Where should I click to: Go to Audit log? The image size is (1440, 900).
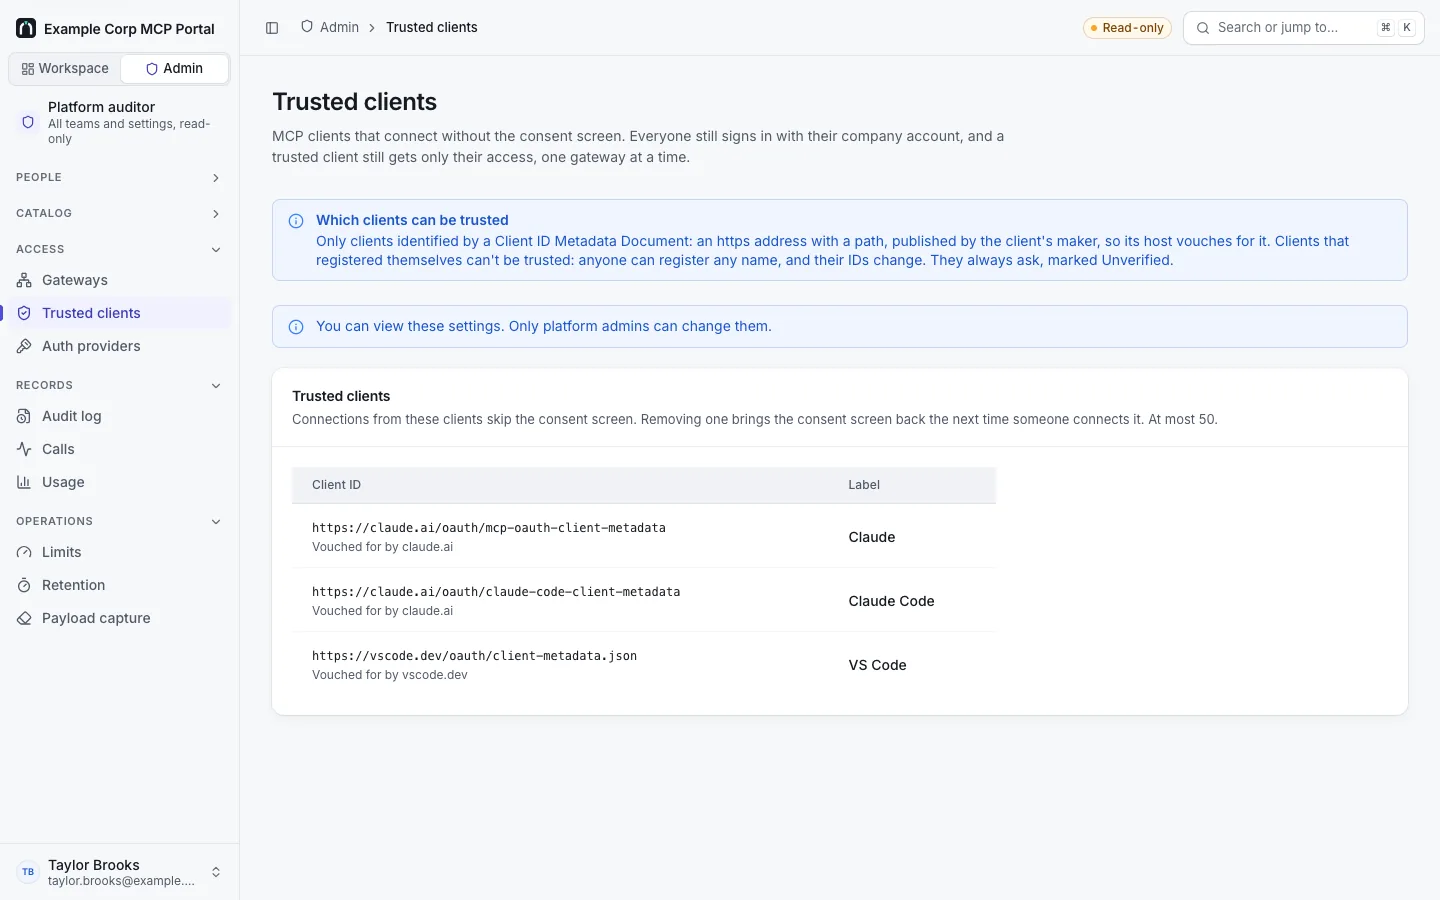point(119,416)
